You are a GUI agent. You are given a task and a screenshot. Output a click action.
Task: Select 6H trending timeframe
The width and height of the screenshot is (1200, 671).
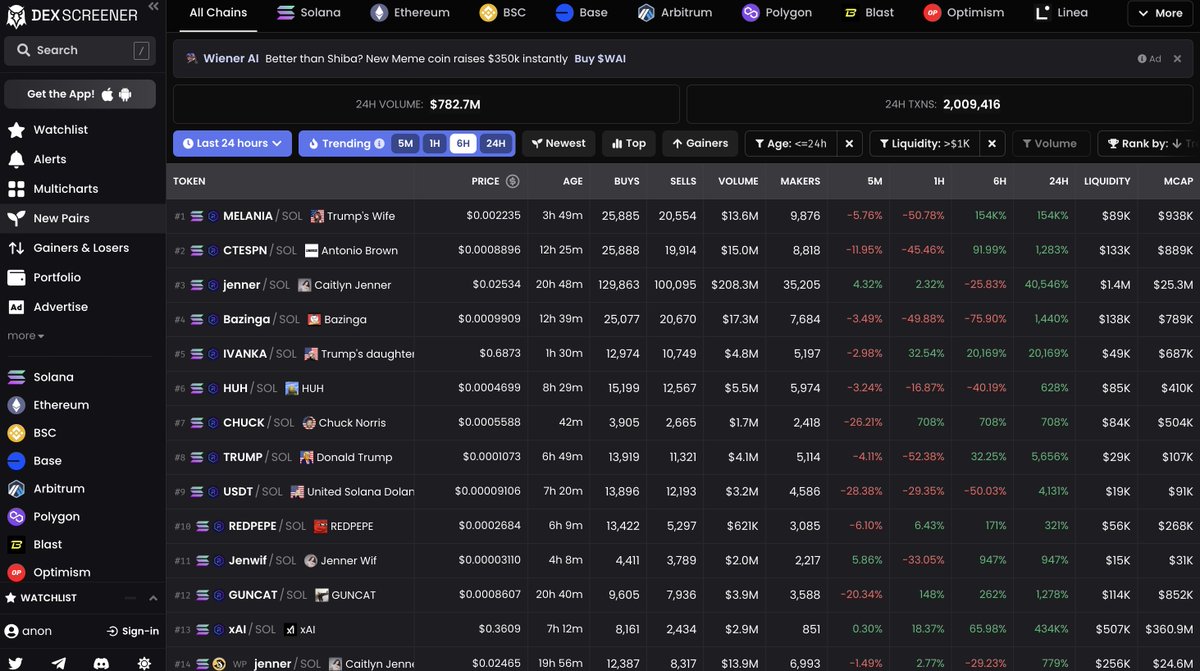point(463,144)
